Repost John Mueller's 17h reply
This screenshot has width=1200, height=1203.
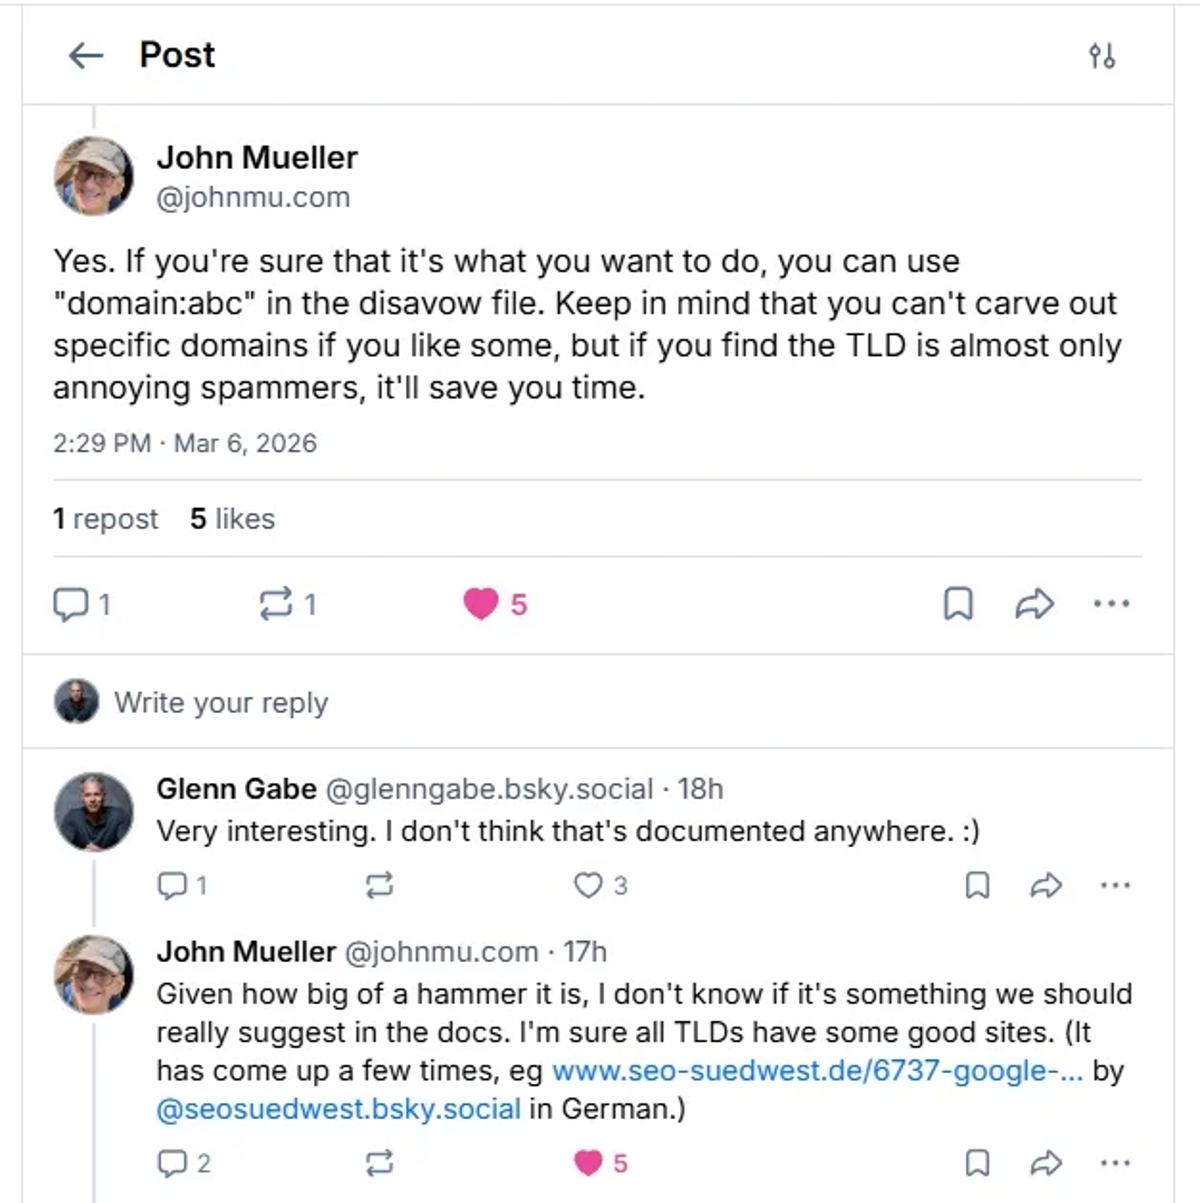(378, 1163)
